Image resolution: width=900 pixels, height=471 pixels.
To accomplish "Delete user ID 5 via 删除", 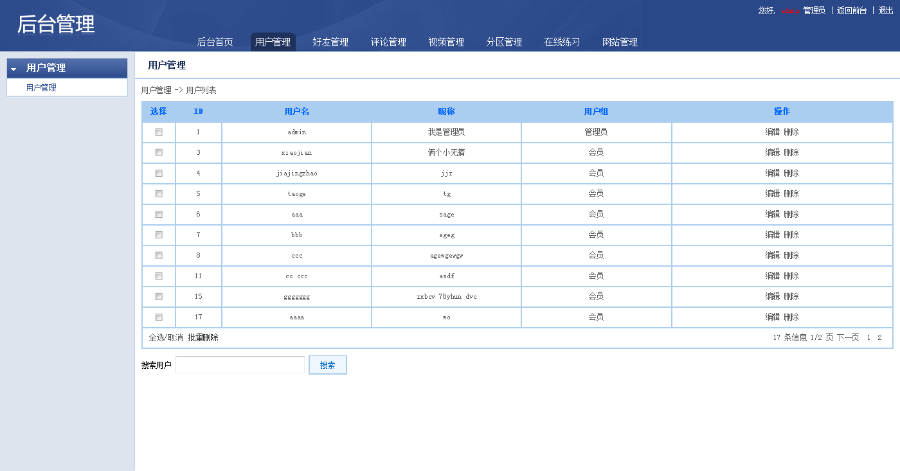I will [x=791, y=194].
